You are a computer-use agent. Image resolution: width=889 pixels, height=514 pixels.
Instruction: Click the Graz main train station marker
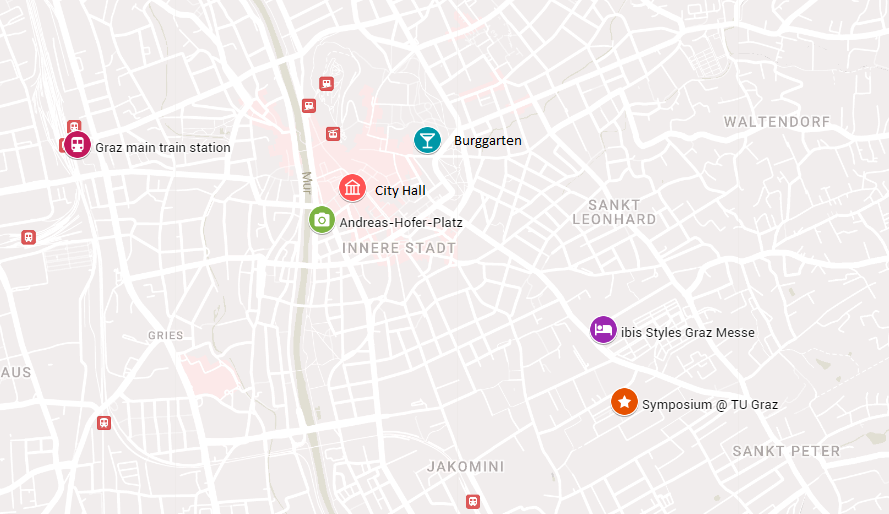coord(77,145)
